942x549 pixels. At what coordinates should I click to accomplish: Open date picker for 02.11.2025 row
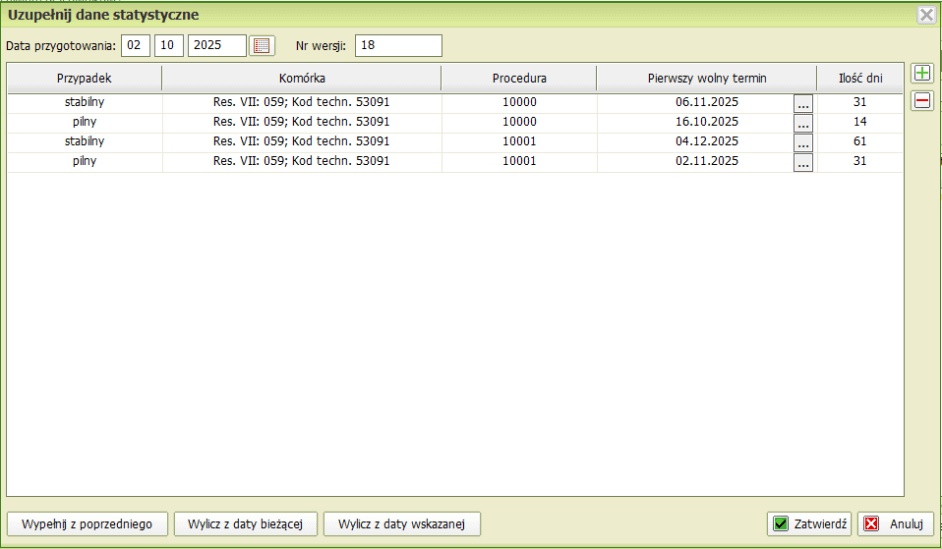803,162
